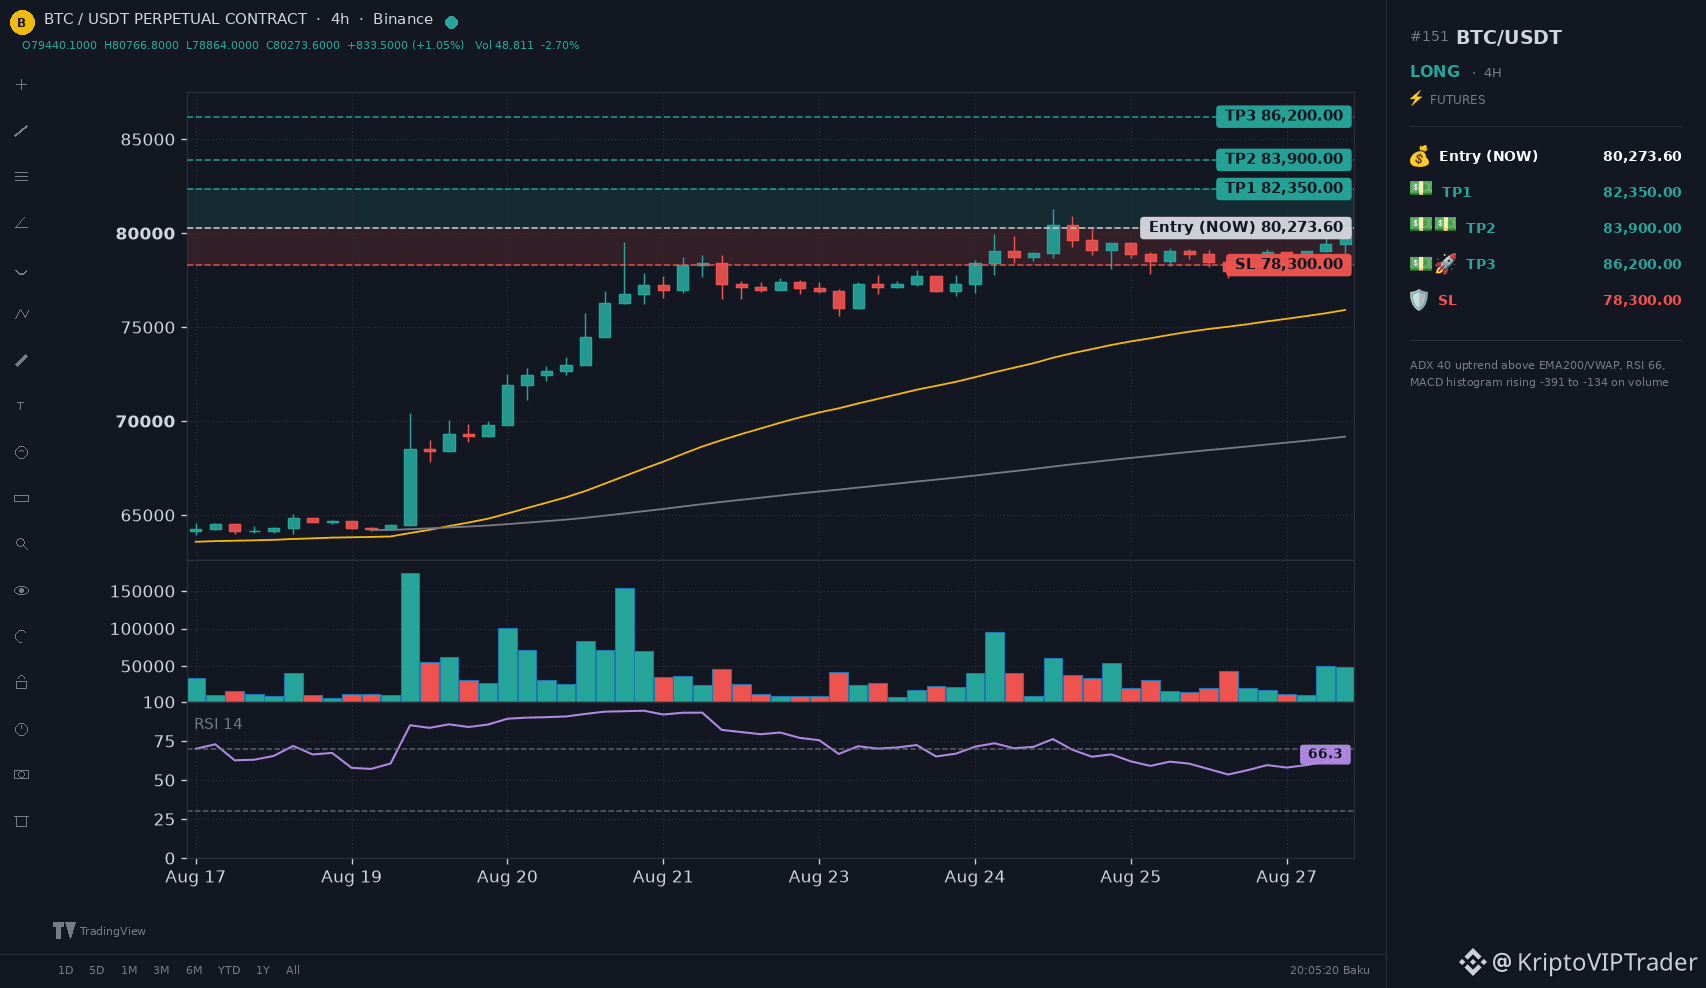Toggle the drawing lock padlock icon

coord(21,682)
